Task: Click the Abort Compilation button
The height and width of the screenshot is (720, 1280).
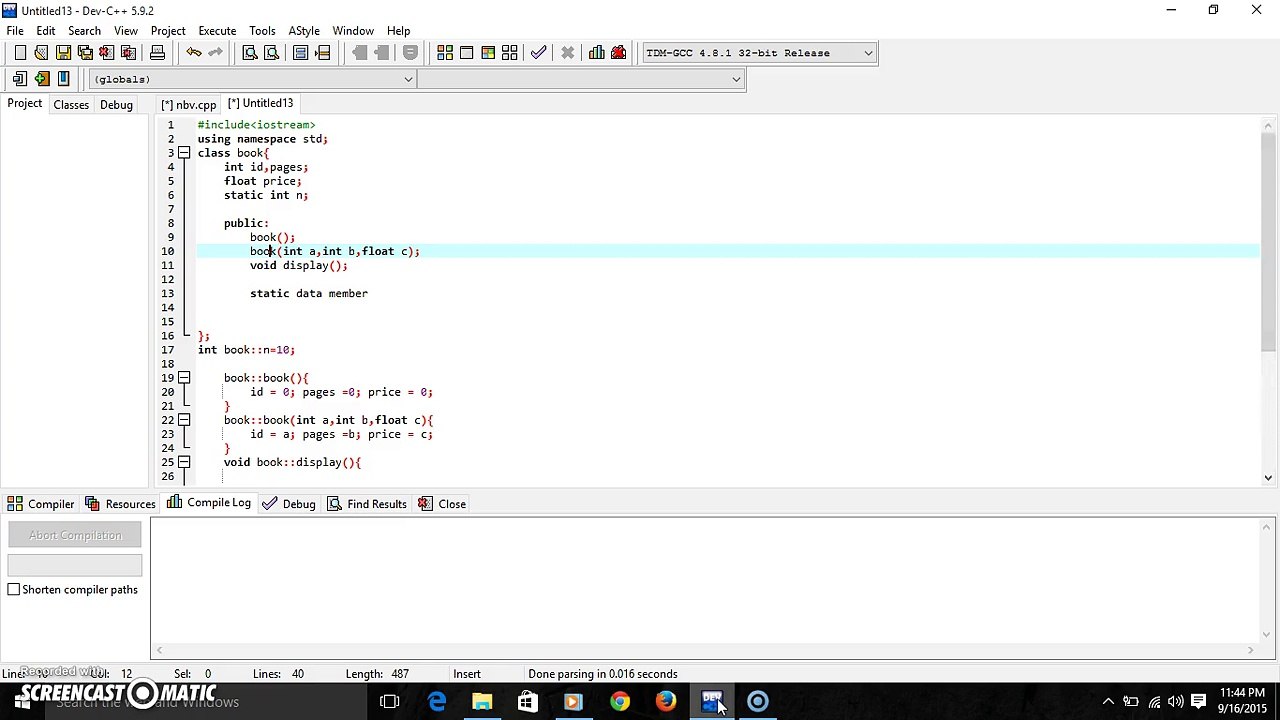Action: coord(75,535)
